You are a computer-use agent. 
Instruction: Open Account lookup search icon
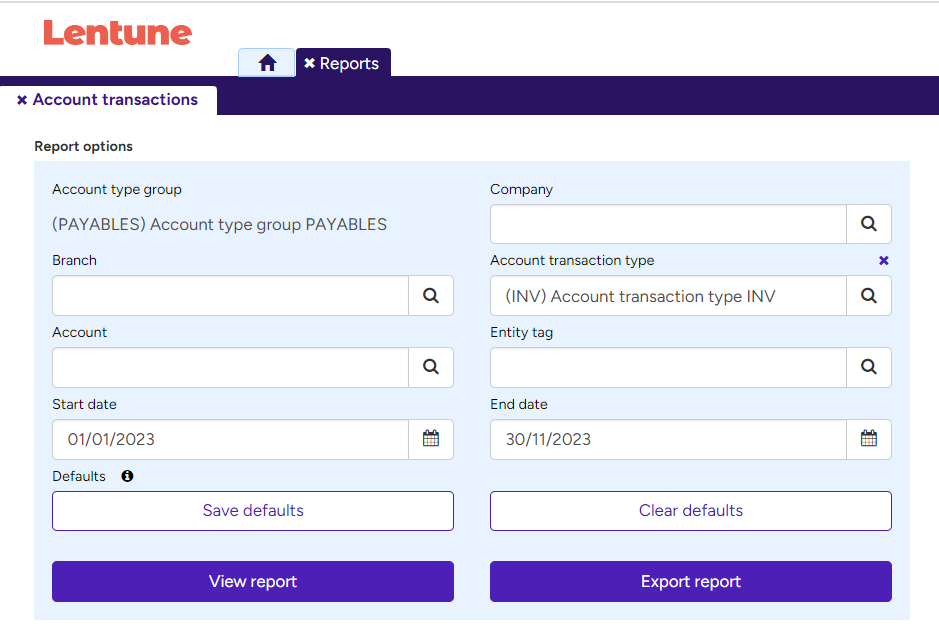431,367
